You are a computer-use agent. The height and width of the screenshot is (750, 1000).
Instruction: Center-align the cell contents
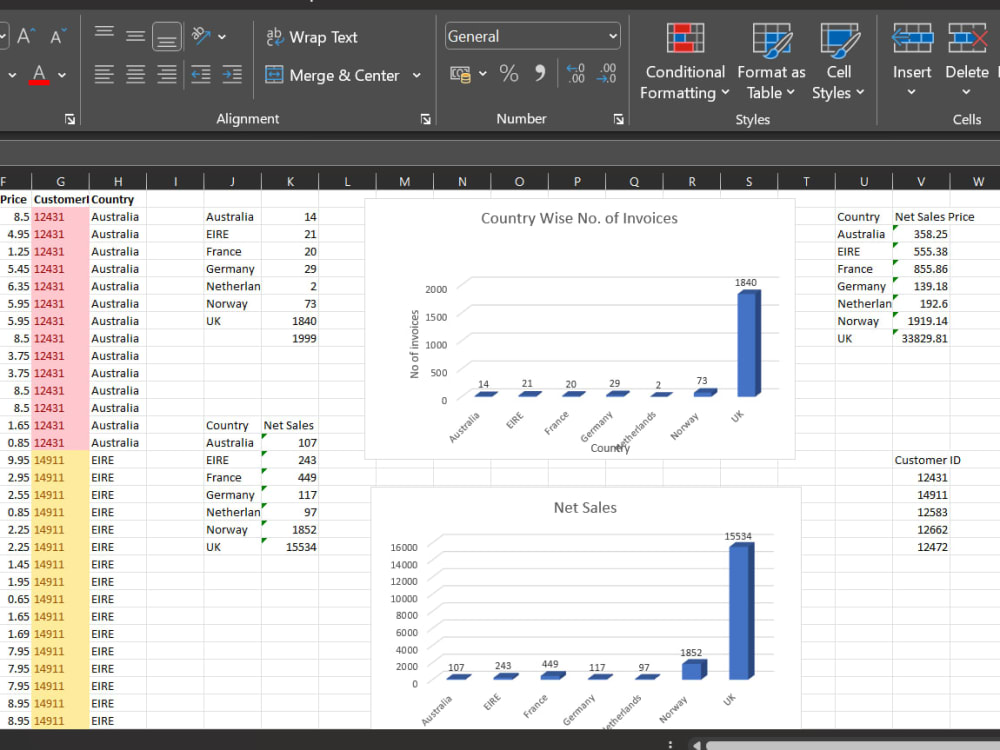point(135,73)
